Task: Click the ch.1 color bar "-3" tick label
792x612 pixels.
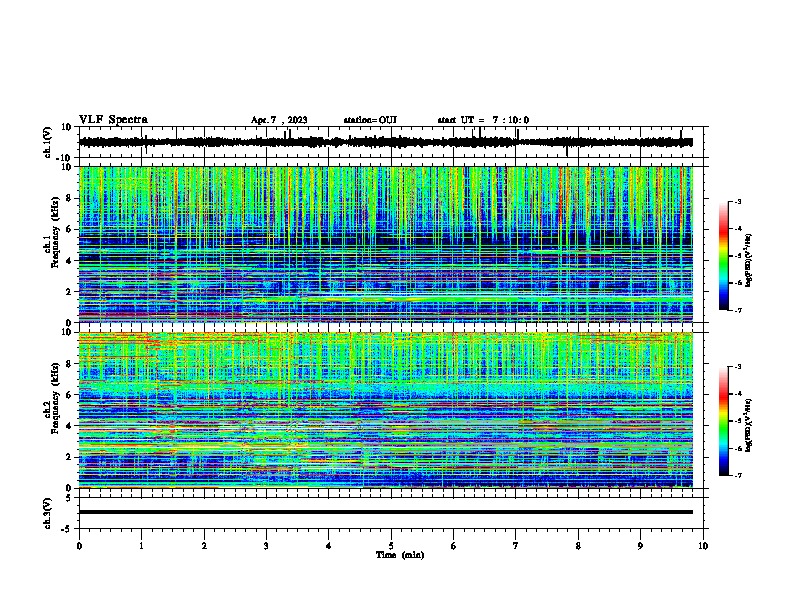Action: (737, 201)
